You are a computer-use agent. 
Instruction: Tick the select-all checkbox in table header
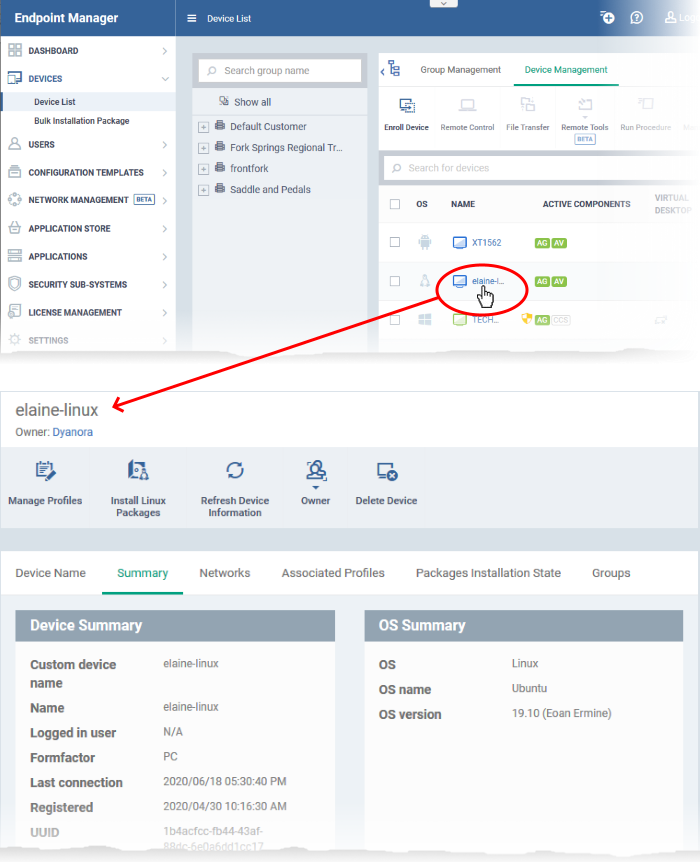pos(395,204)
